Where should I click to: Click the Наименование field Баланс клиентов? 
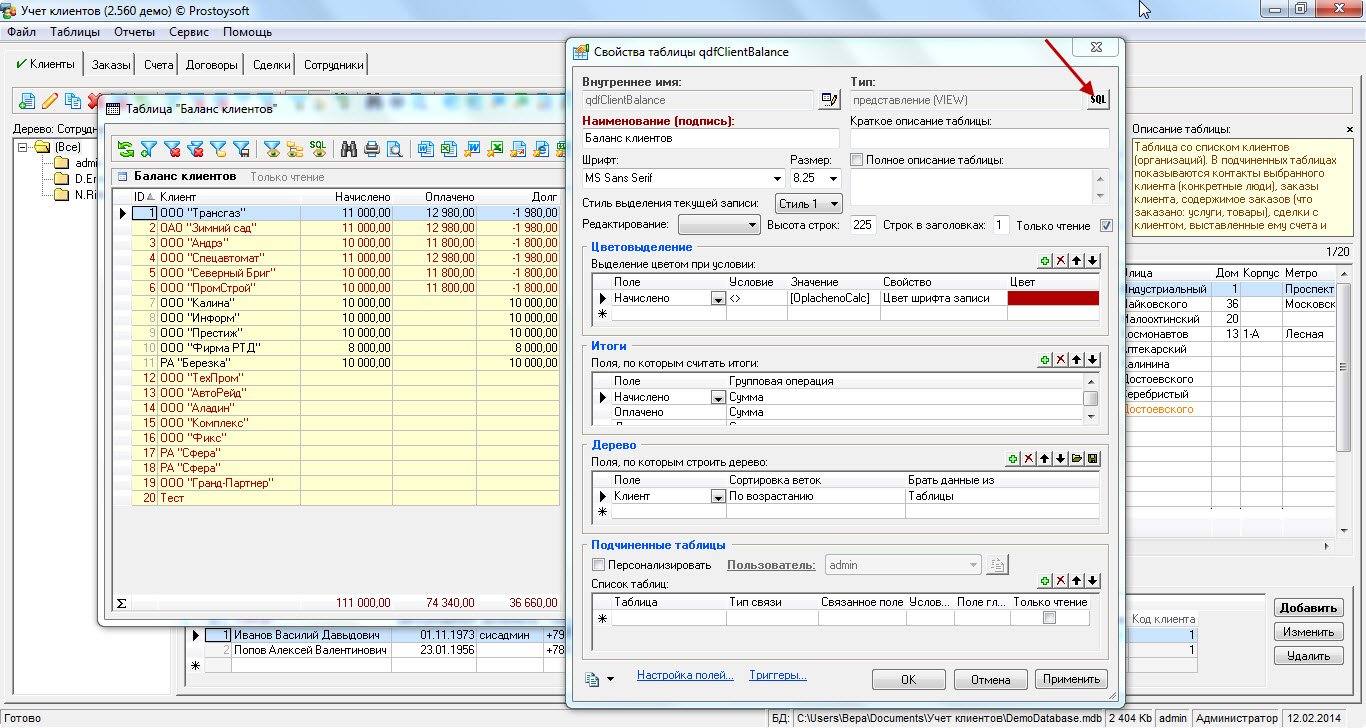[x=710, y=138]
